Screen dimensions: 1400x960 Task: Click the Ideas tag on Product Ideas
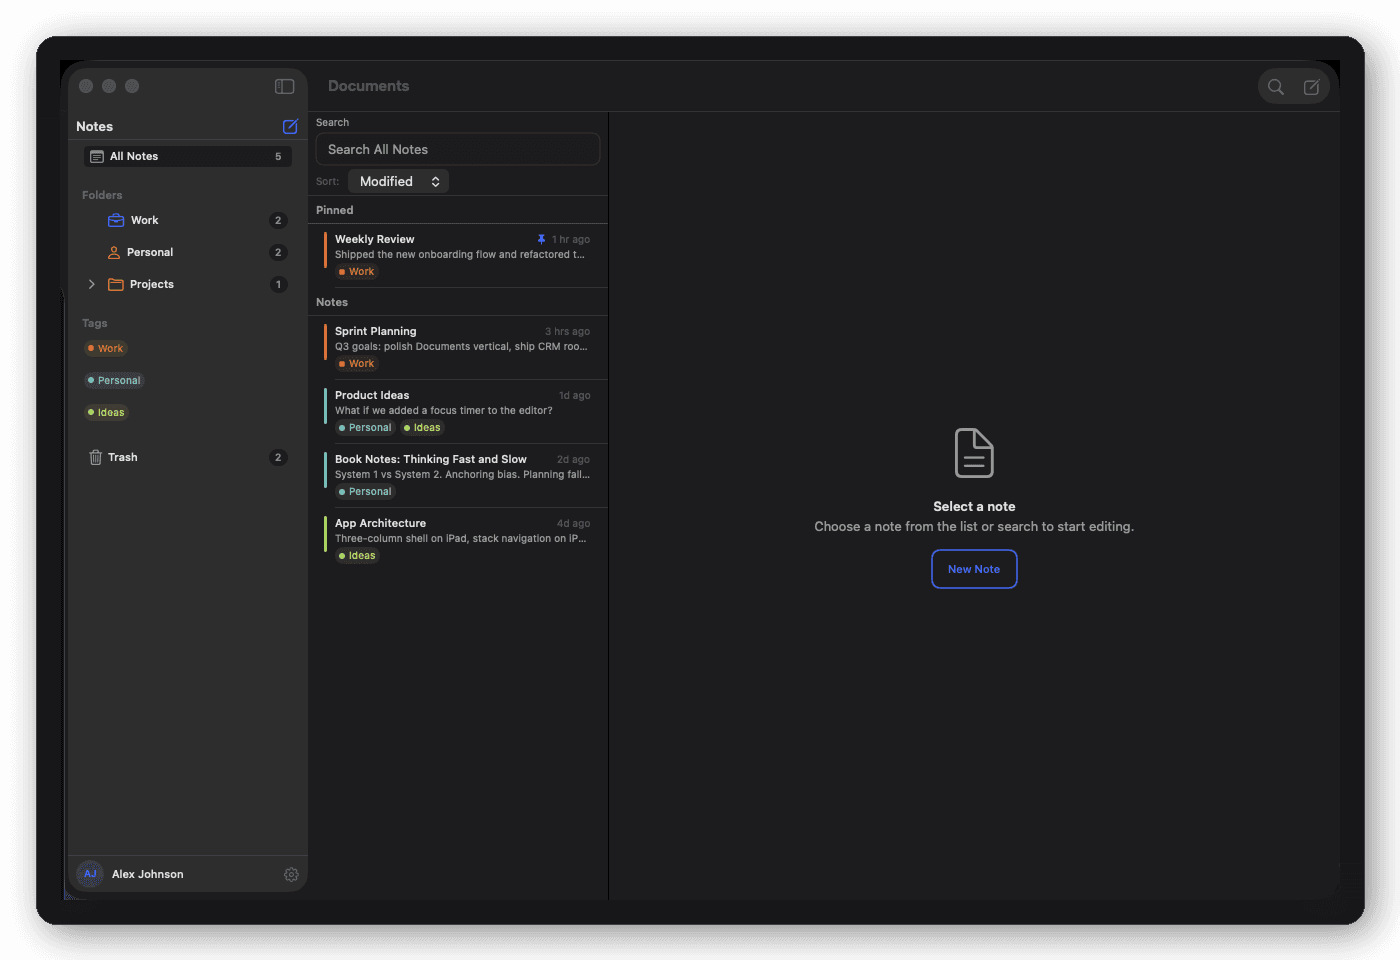(x=422, y=427)
